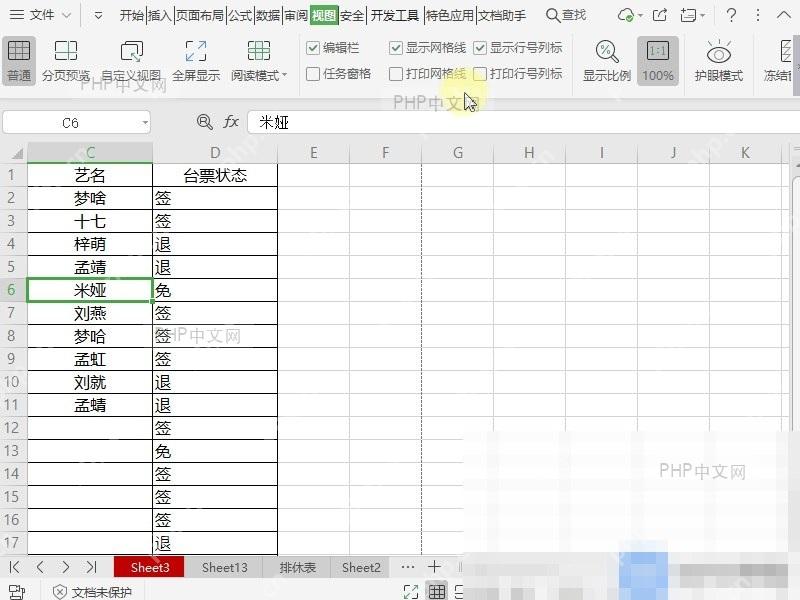Click the Name Box showing C6
This screenshot has height=600, width=800.
point(70,123)
